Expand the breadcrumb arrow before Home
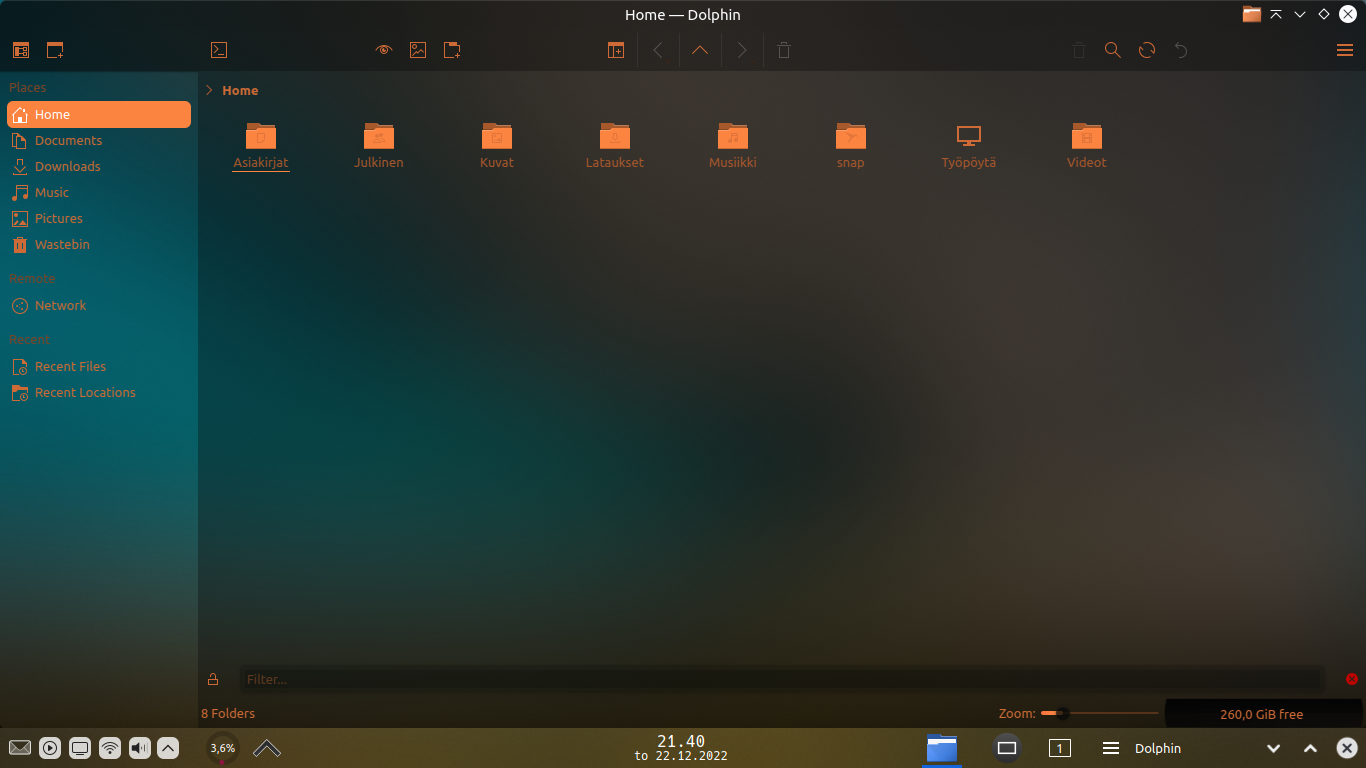The height and width of the screenshot is (768, 1366). [207, 90]
